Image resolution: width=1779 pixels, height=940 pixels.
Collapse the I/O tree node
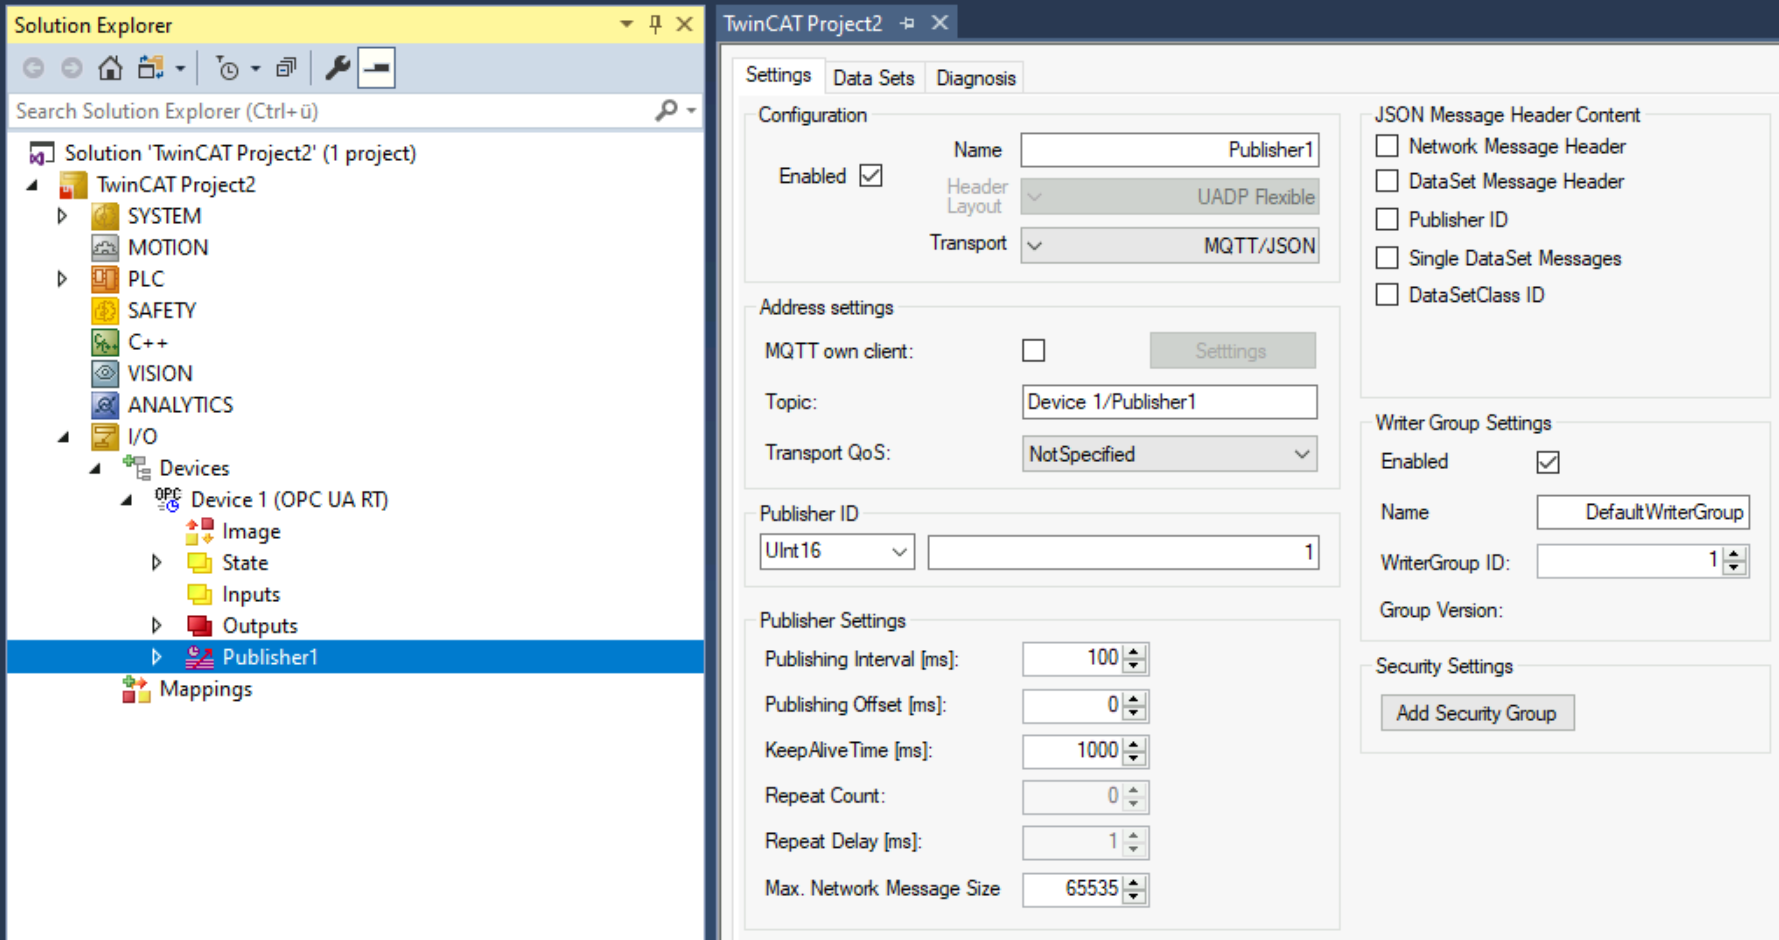click(x=63, y=437)
